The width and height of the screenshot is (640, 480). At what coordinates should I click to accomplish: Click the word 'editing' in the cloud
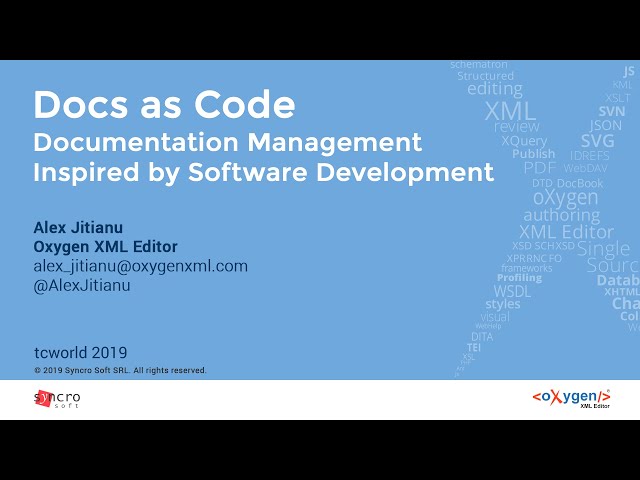pyautogui.click(x=495, y=89)
